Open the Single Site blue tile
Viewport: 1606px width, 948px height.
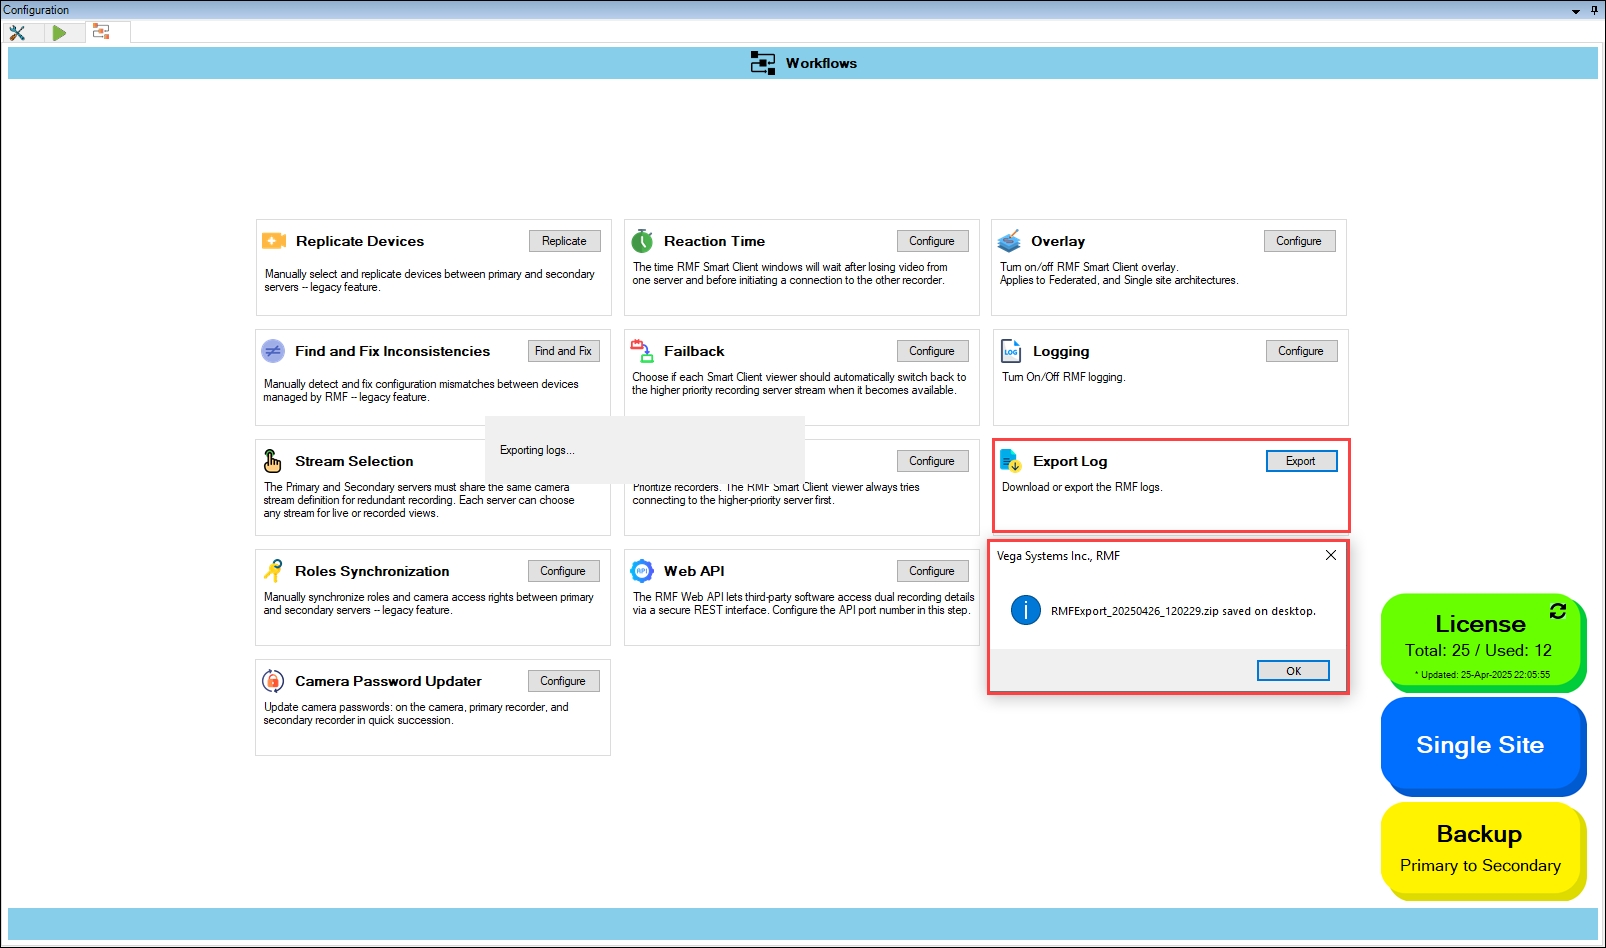(1480, 745)
